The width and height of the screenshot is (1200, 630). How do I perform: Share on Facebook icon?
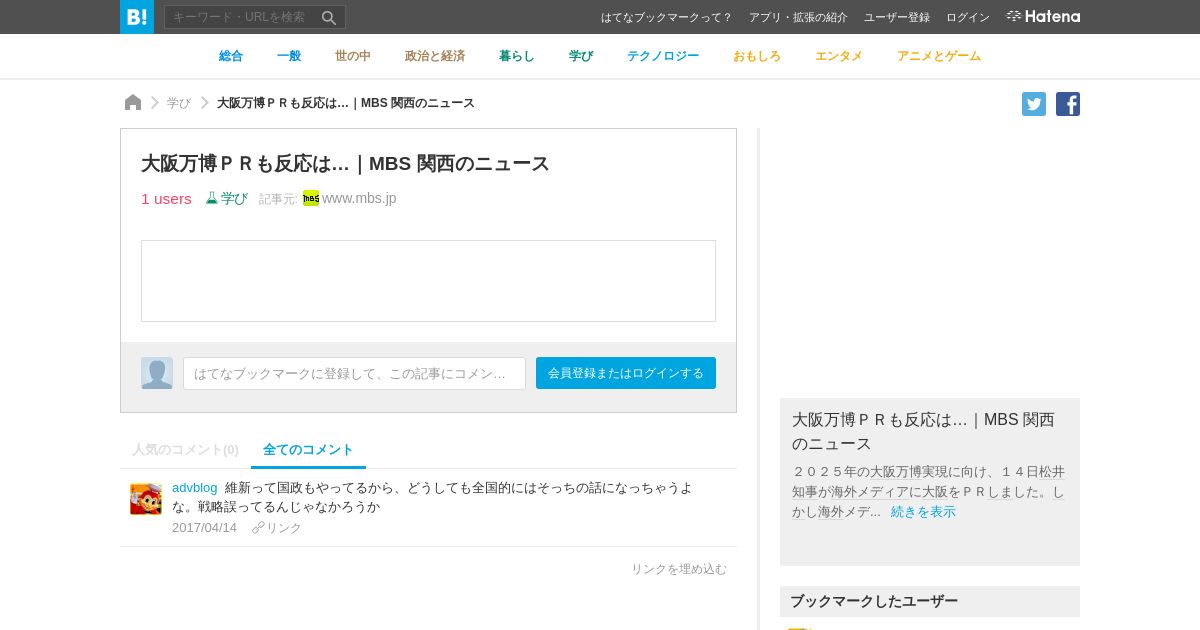1068,104
